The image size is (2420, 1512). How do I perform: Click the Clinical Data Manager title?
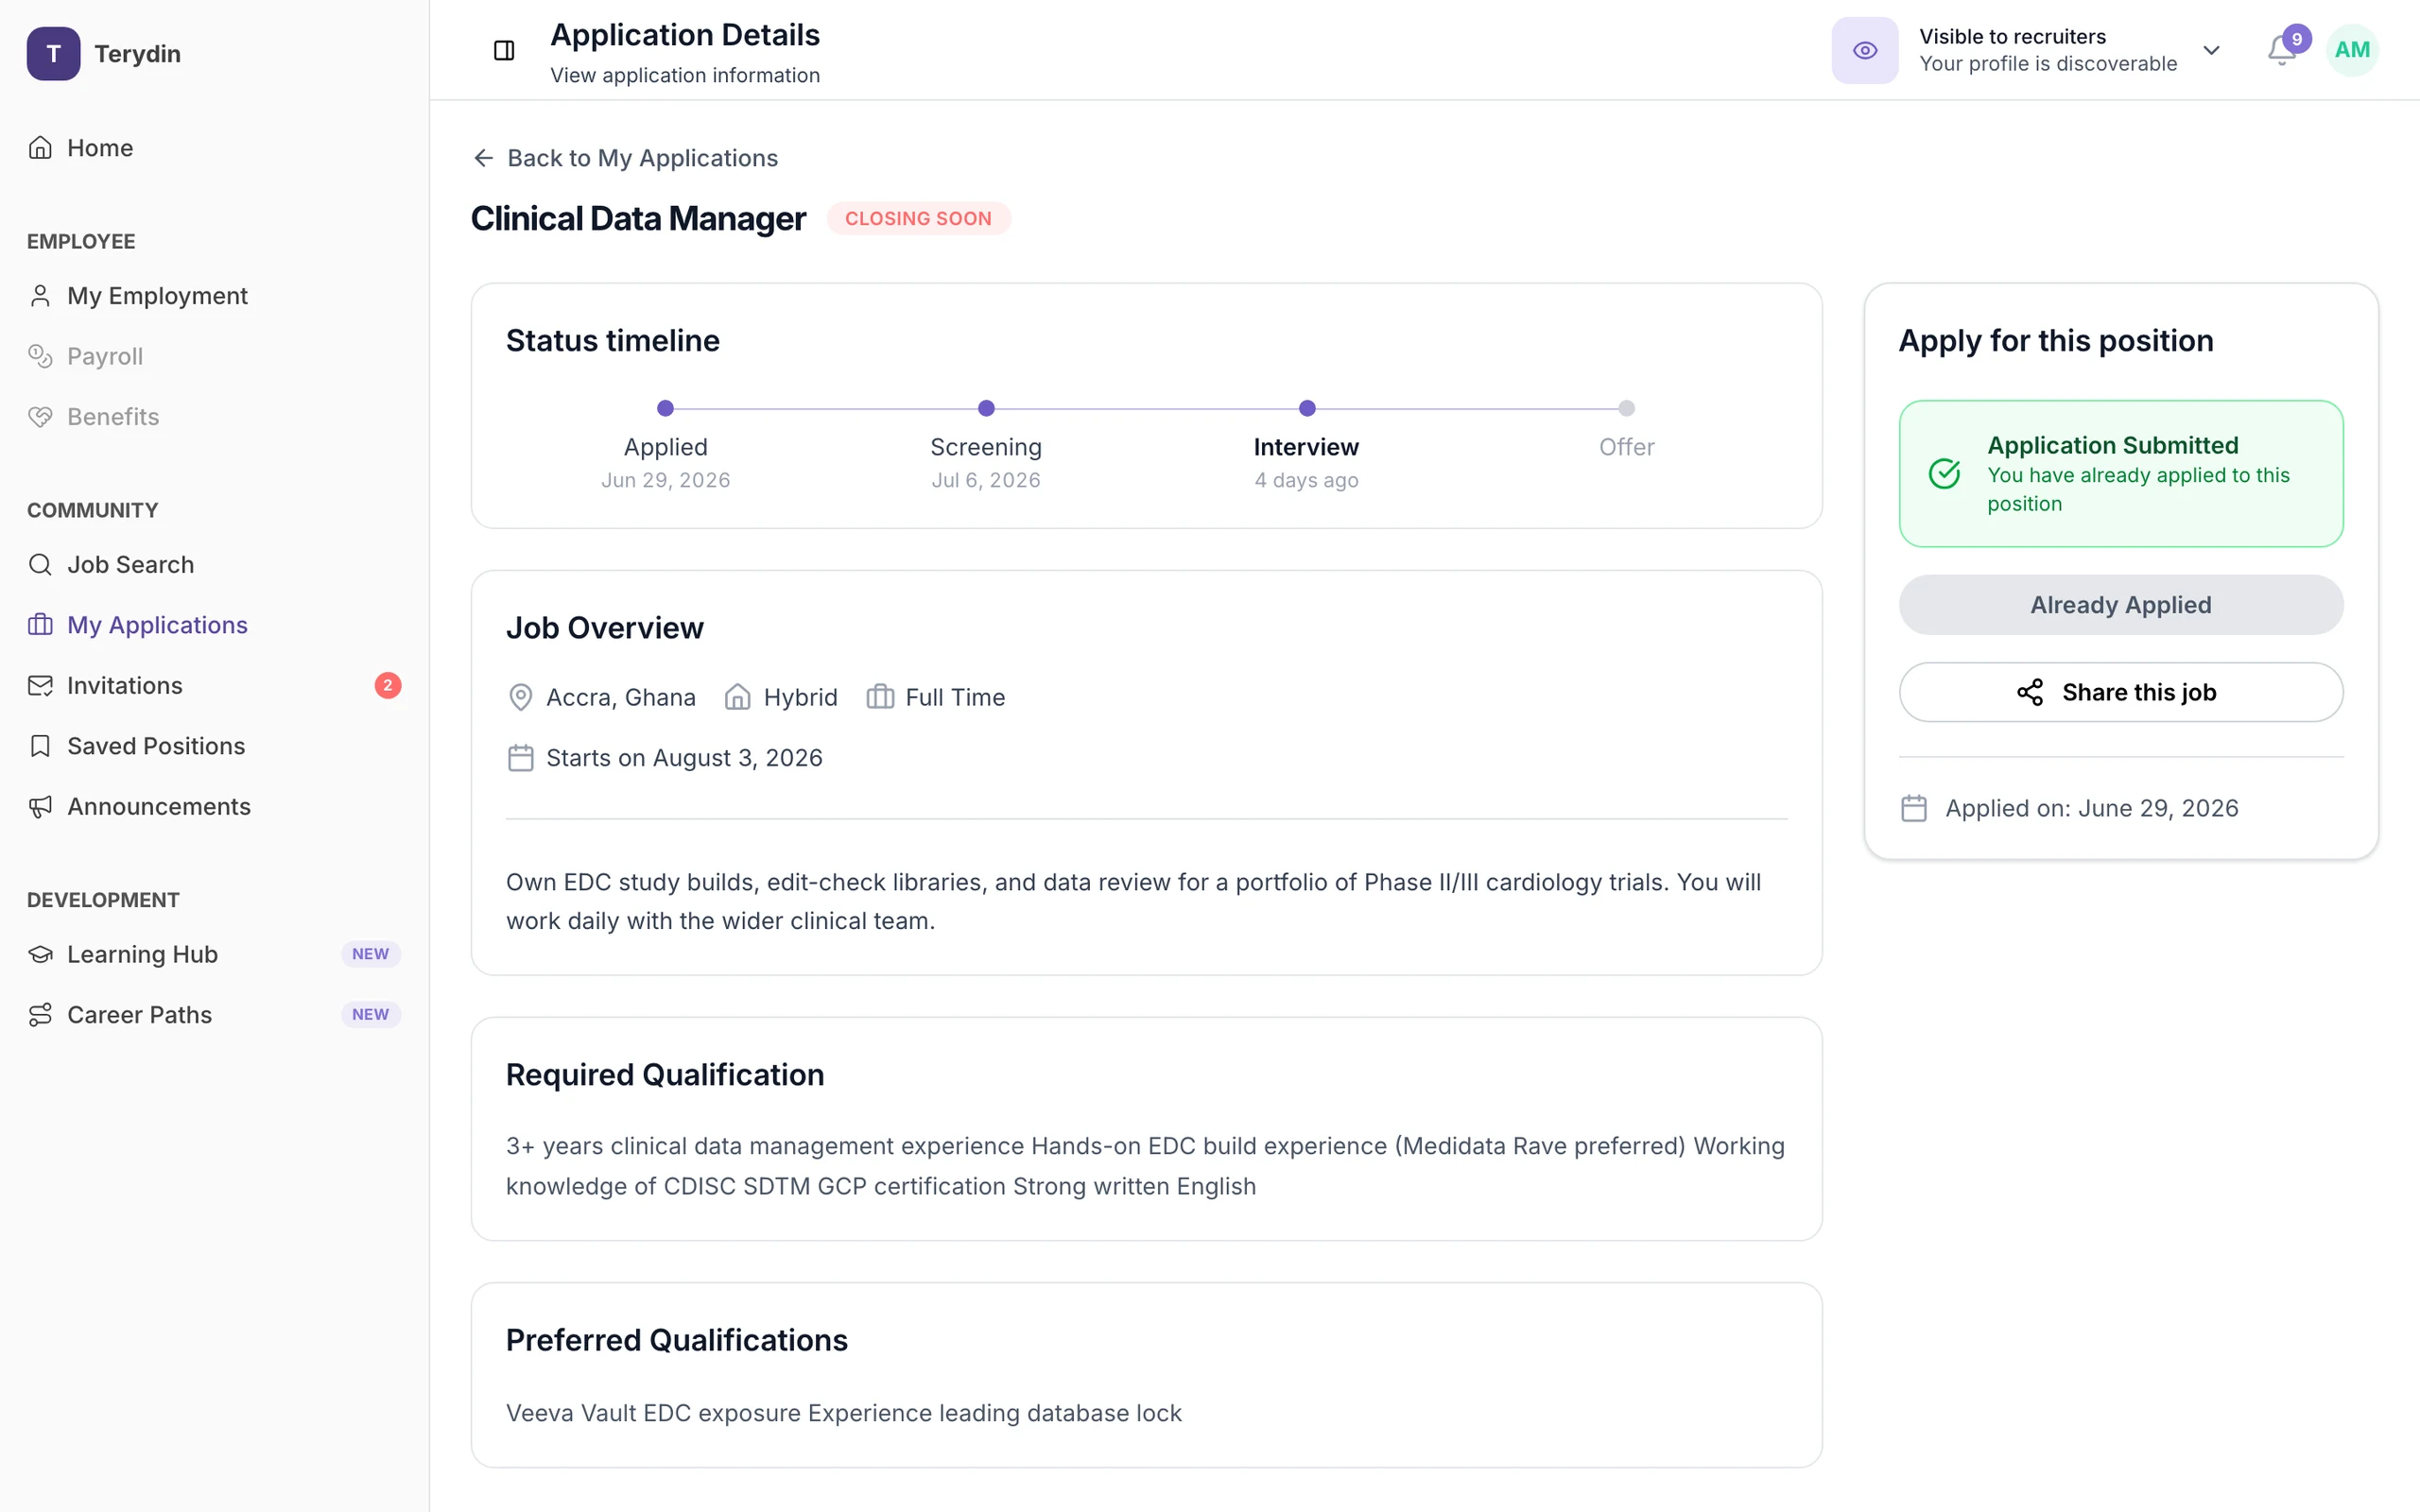tap(638, 218)
